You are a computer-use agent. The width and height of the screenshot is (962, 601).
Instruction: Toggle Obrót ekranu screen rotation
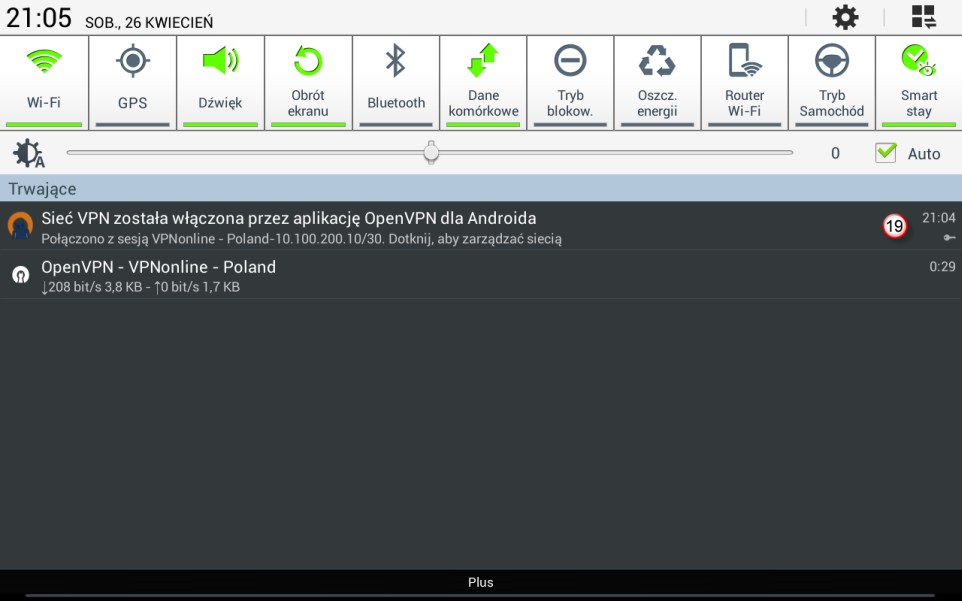point(308,82)
